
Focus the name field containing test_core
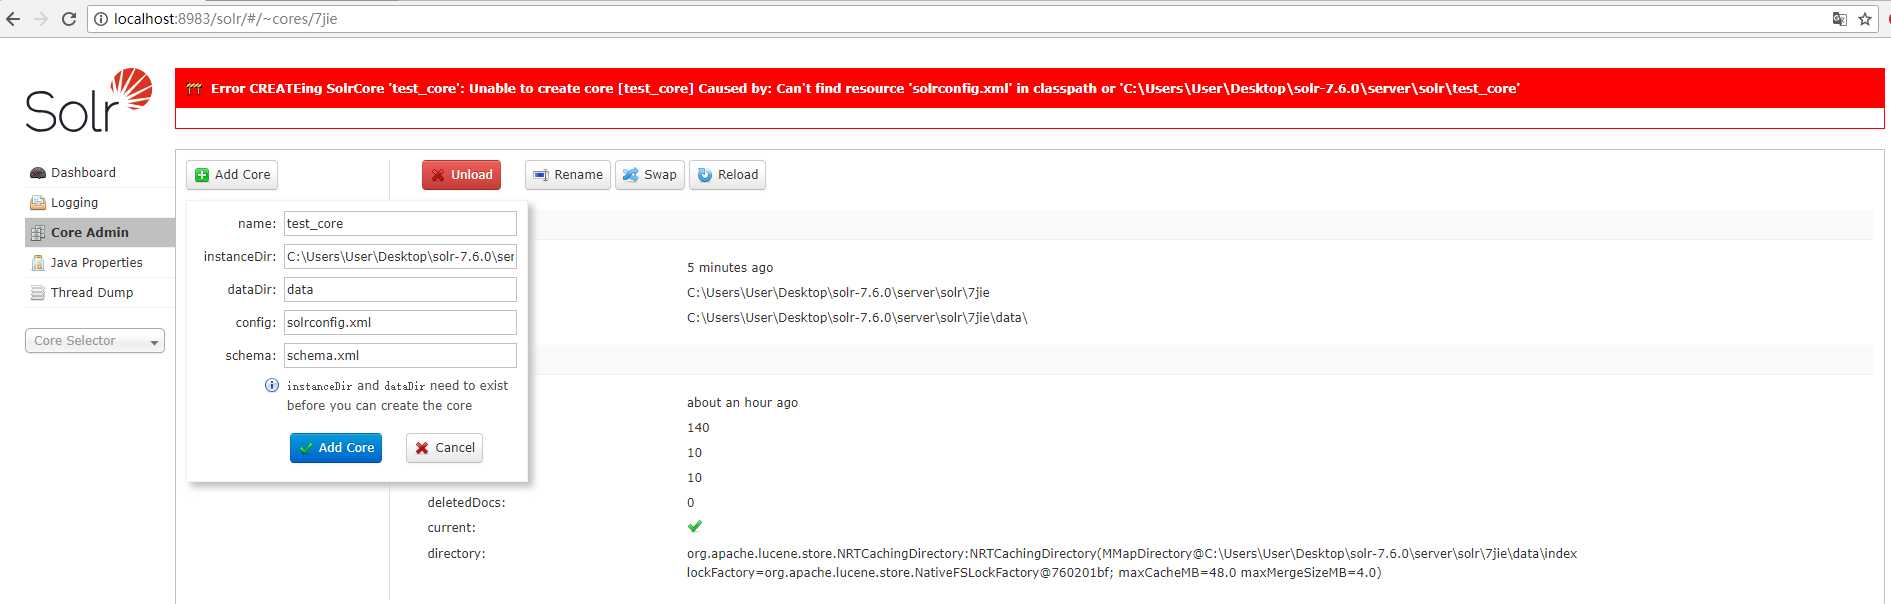pyautogui.click(x=400, y=224)
